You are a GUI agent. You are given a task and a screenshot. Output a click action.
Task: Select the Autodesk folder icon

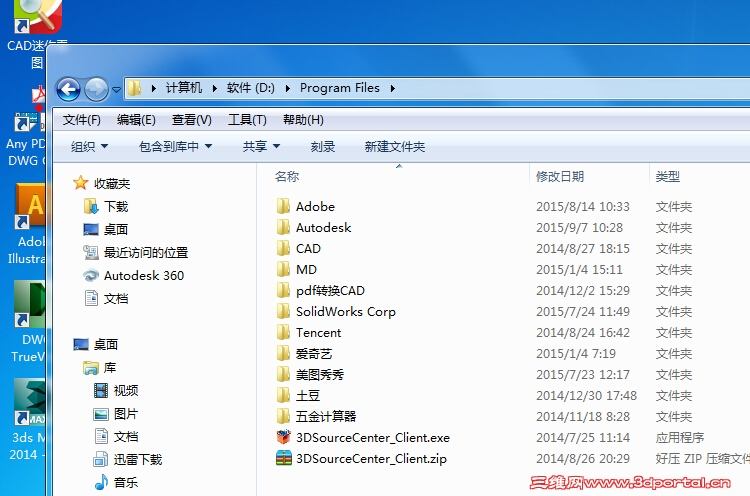click(x=283, y=227)
